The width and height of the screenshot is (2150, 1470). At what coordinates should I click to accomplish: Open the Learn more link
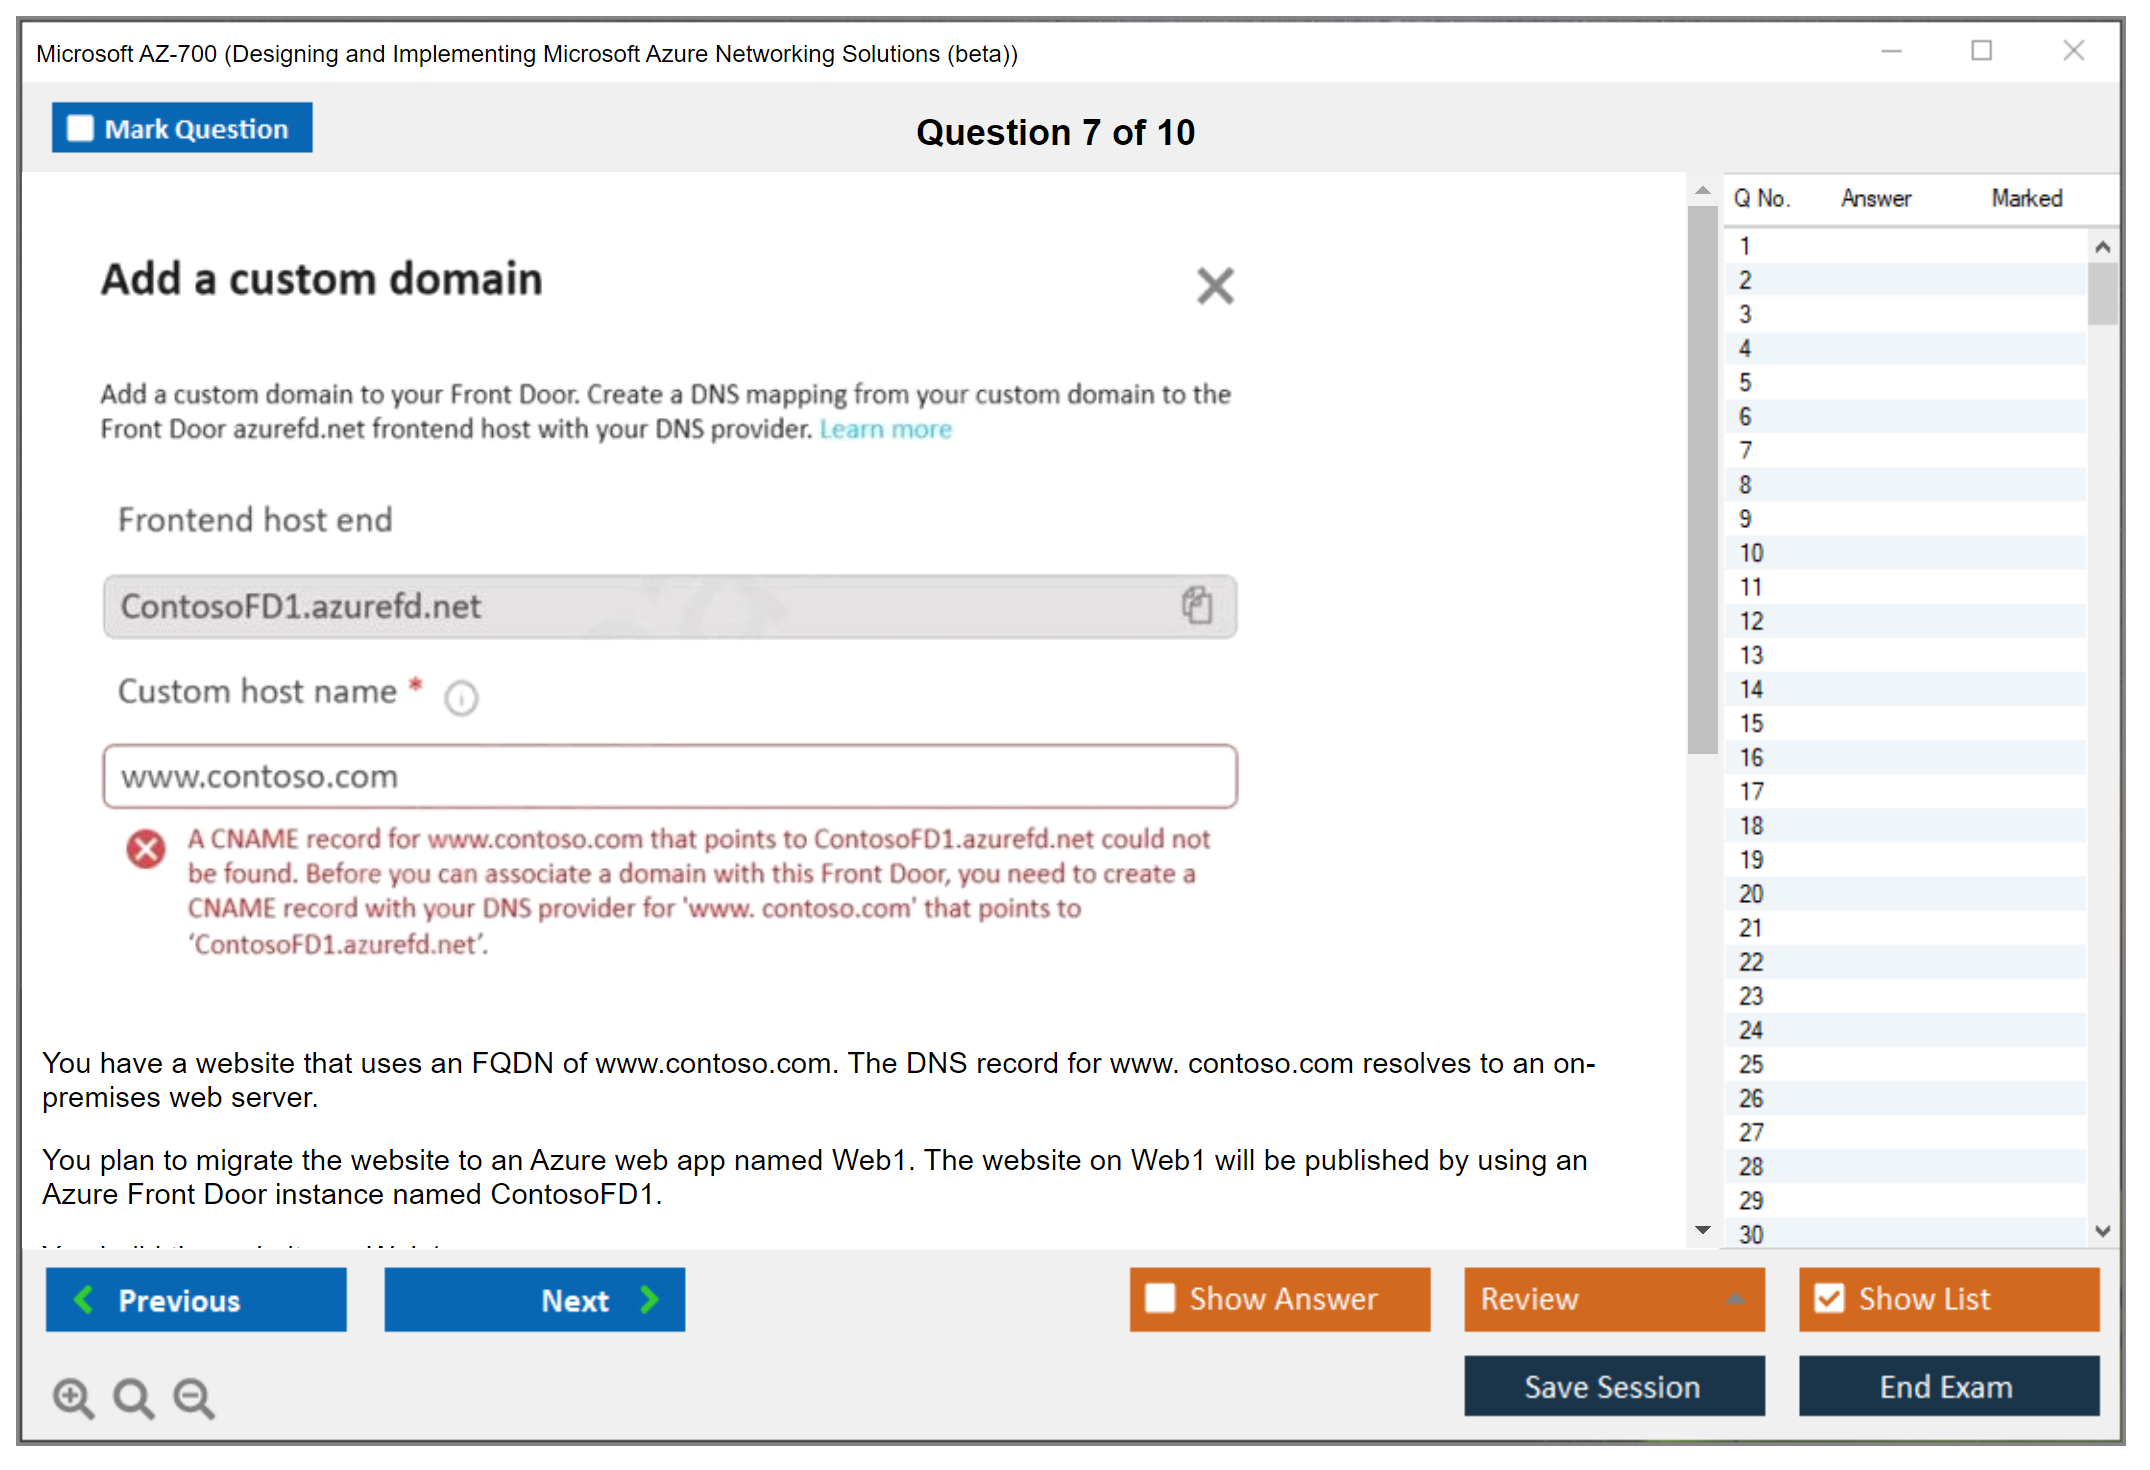[885, 429]
